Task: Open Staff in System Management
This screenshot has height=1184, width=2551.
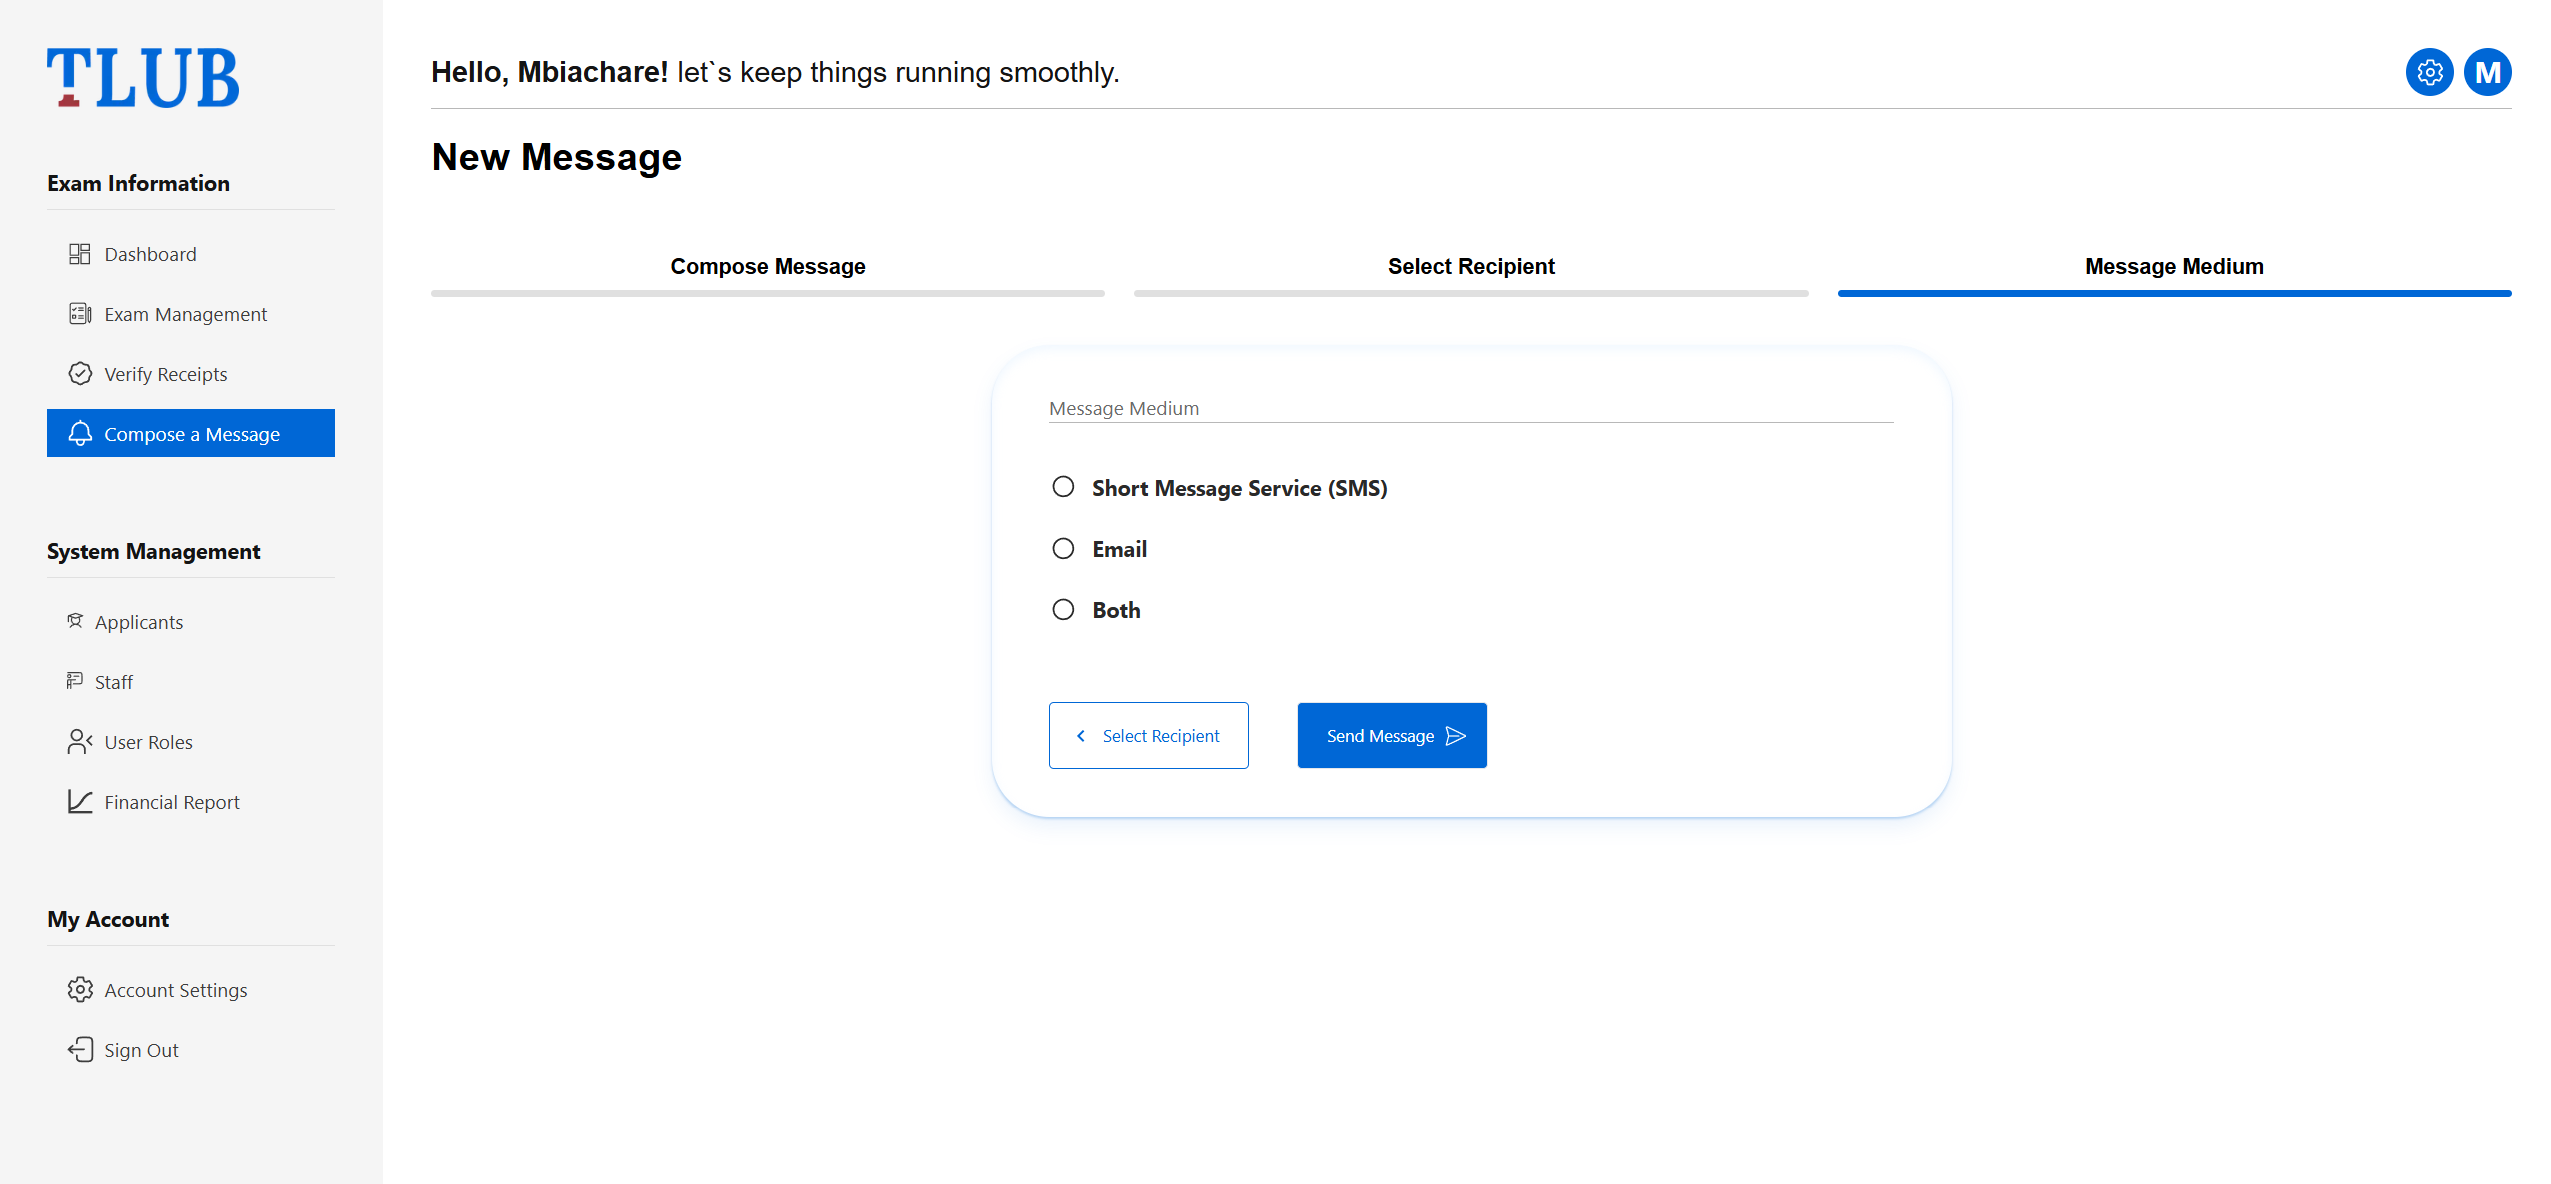Action: pyautogui.click(x=191, y=682)
